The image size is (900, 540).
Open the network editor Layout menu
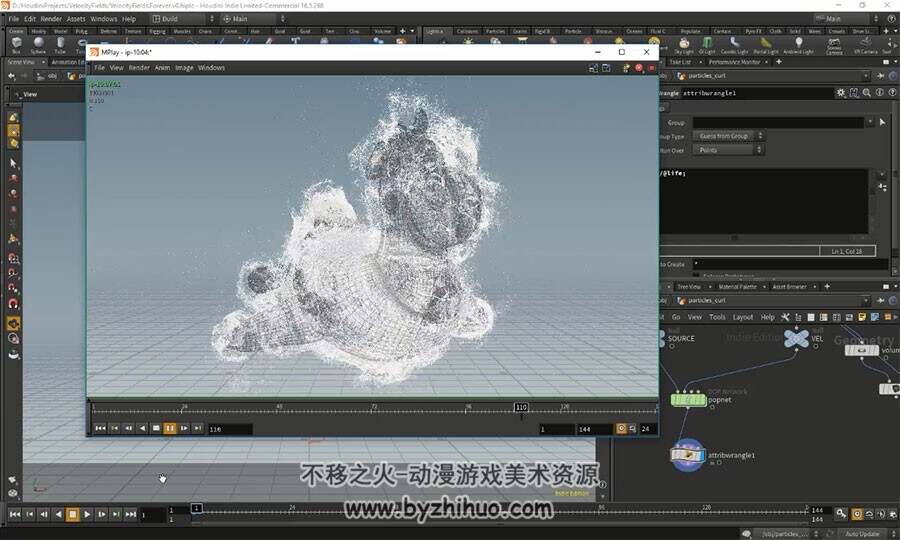743,317
